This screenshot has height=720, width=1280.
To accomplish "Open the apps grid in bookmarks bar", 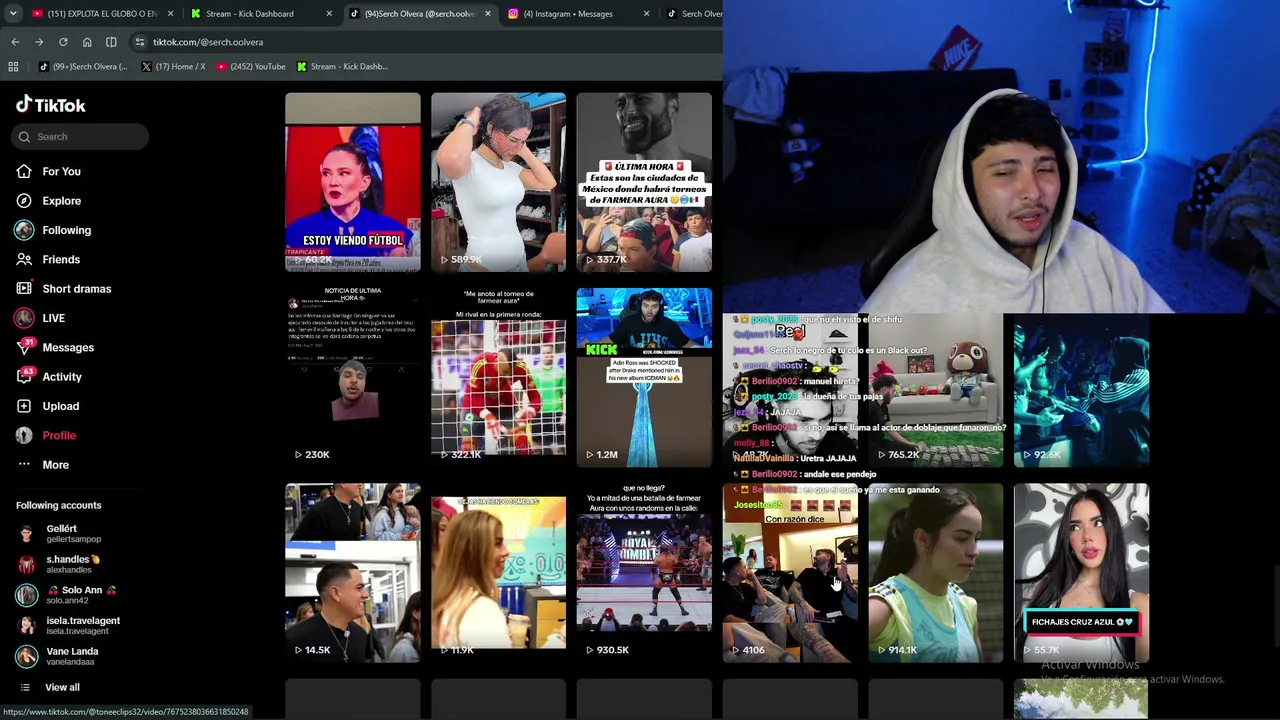I will (13, 67).
